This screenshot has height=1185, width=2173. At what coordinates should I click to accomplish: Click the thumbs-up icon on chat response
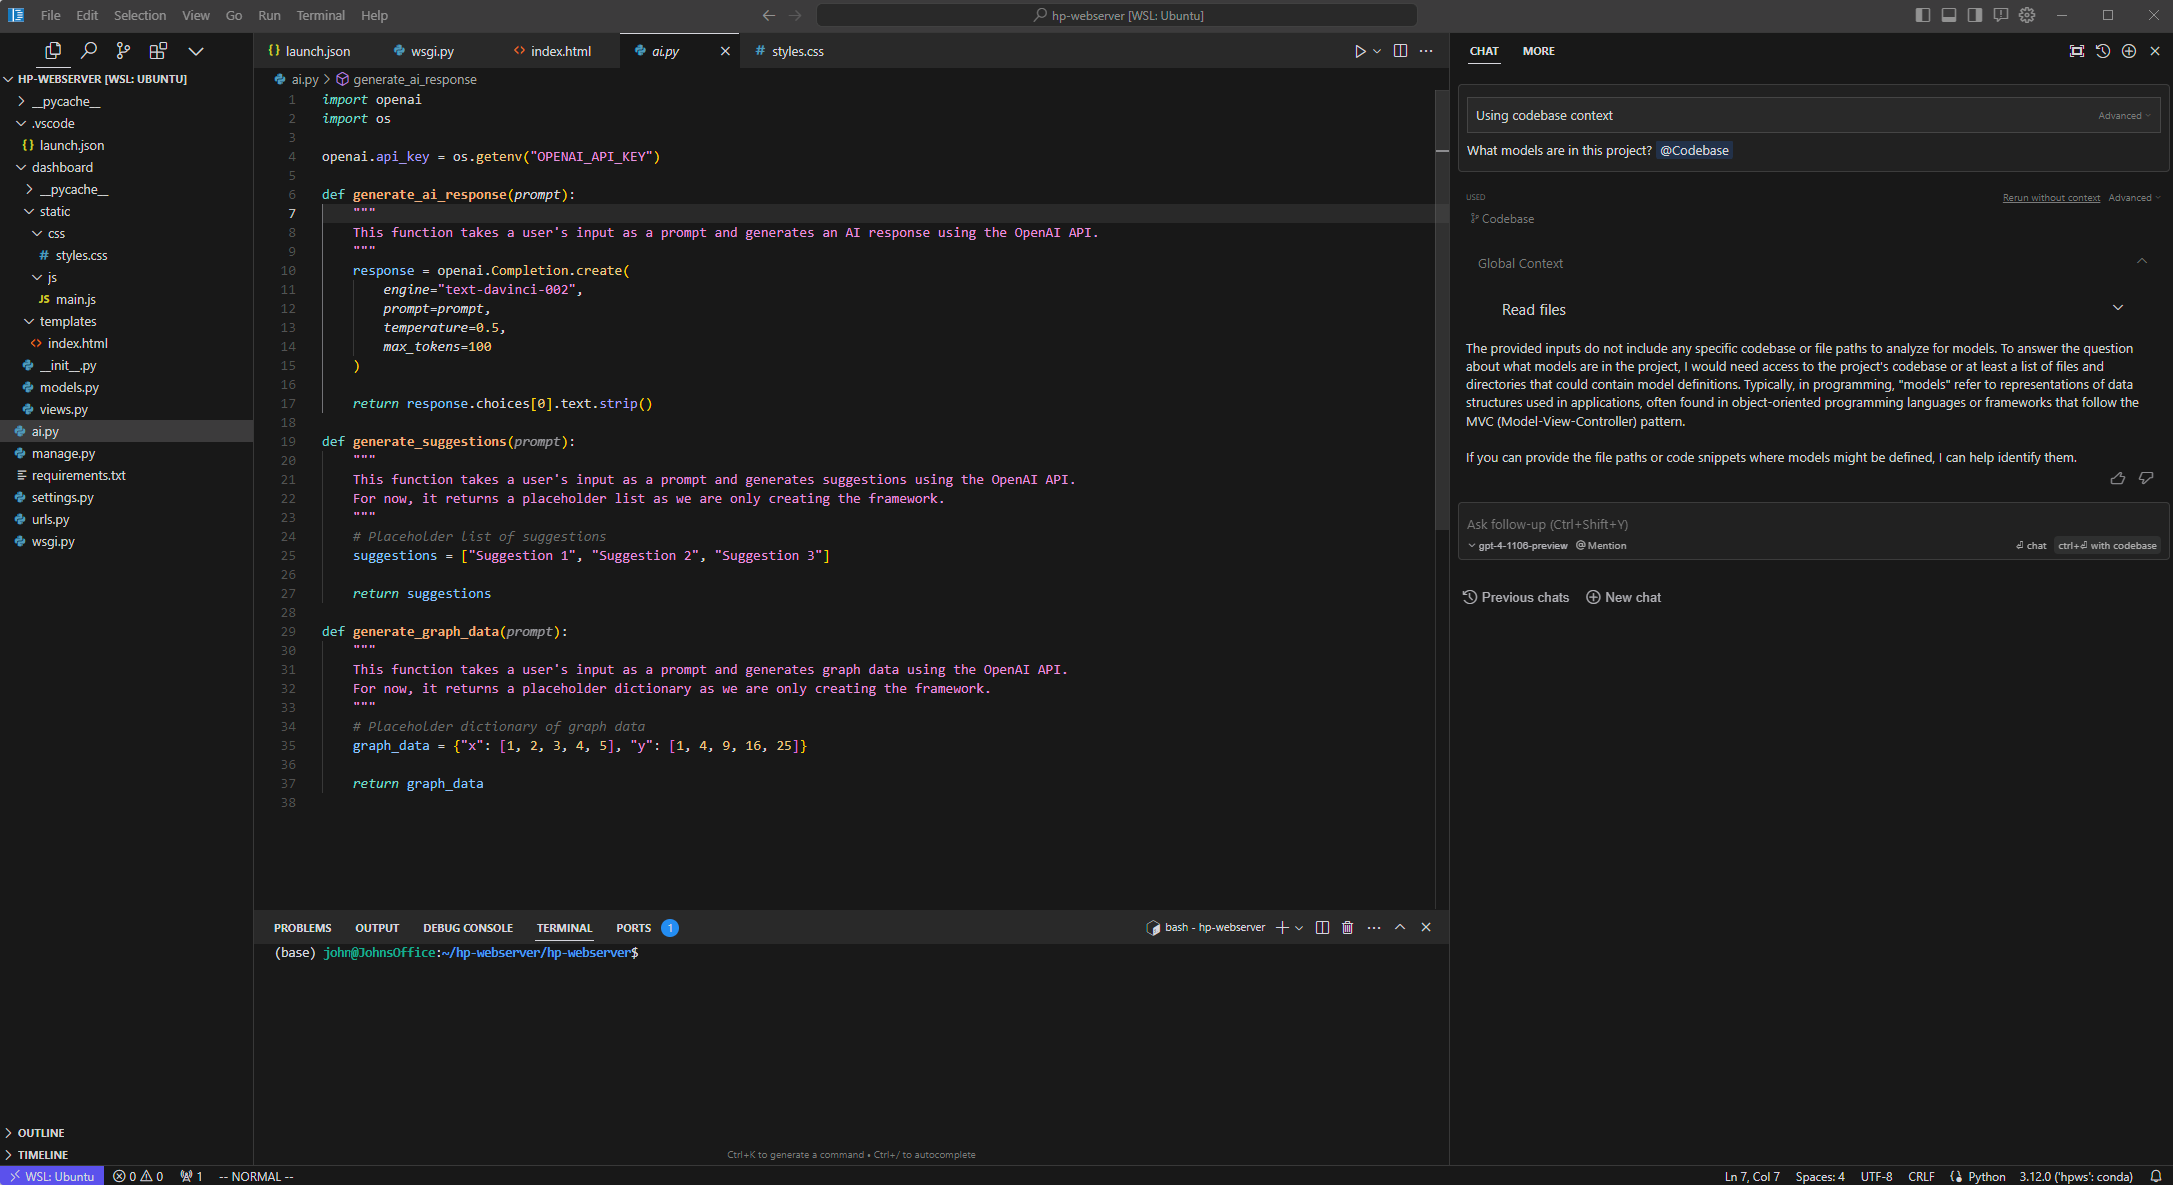point(2117,479)
